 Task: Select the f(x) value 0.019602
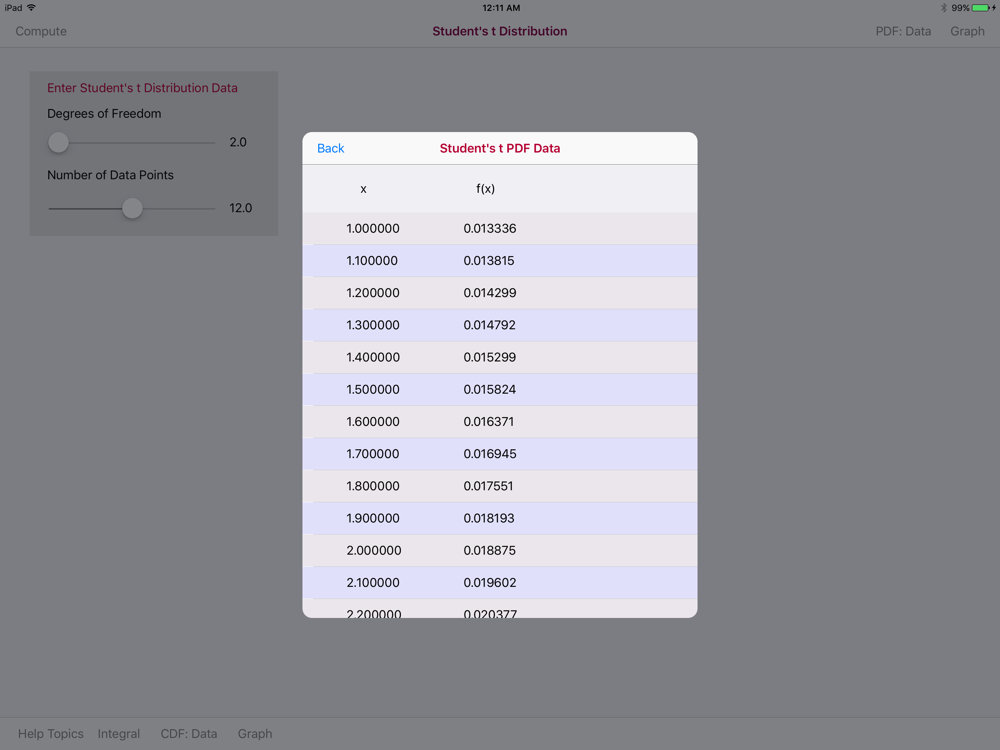click(490, 583)
